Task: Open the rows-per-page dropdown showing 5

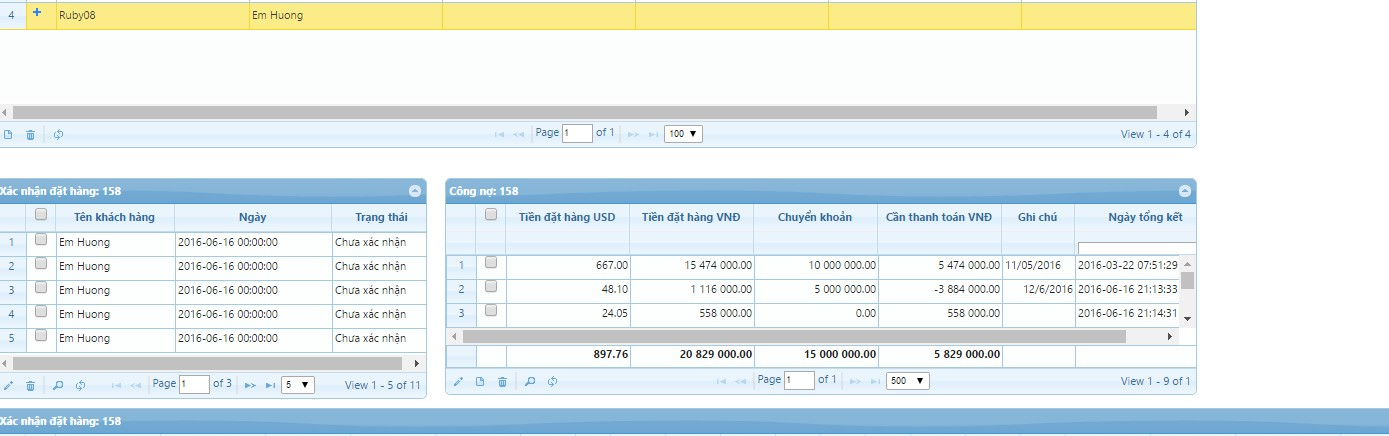Action: [x=298, y=385]
